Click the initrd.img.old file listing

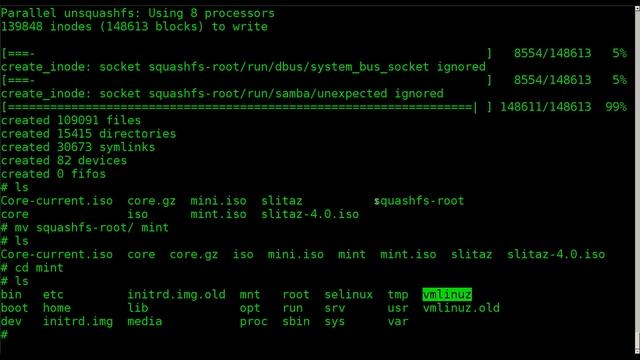click(x=176, y=294)
